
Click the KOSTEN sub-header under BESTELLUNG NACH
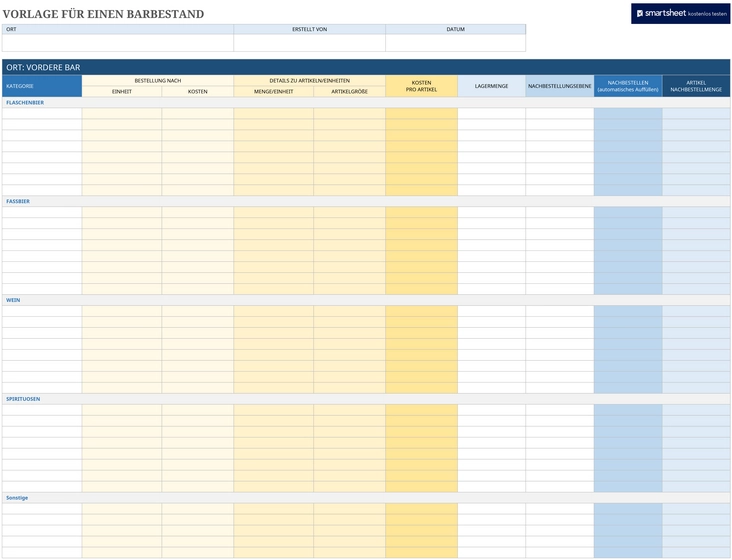[x=197, y=91]
